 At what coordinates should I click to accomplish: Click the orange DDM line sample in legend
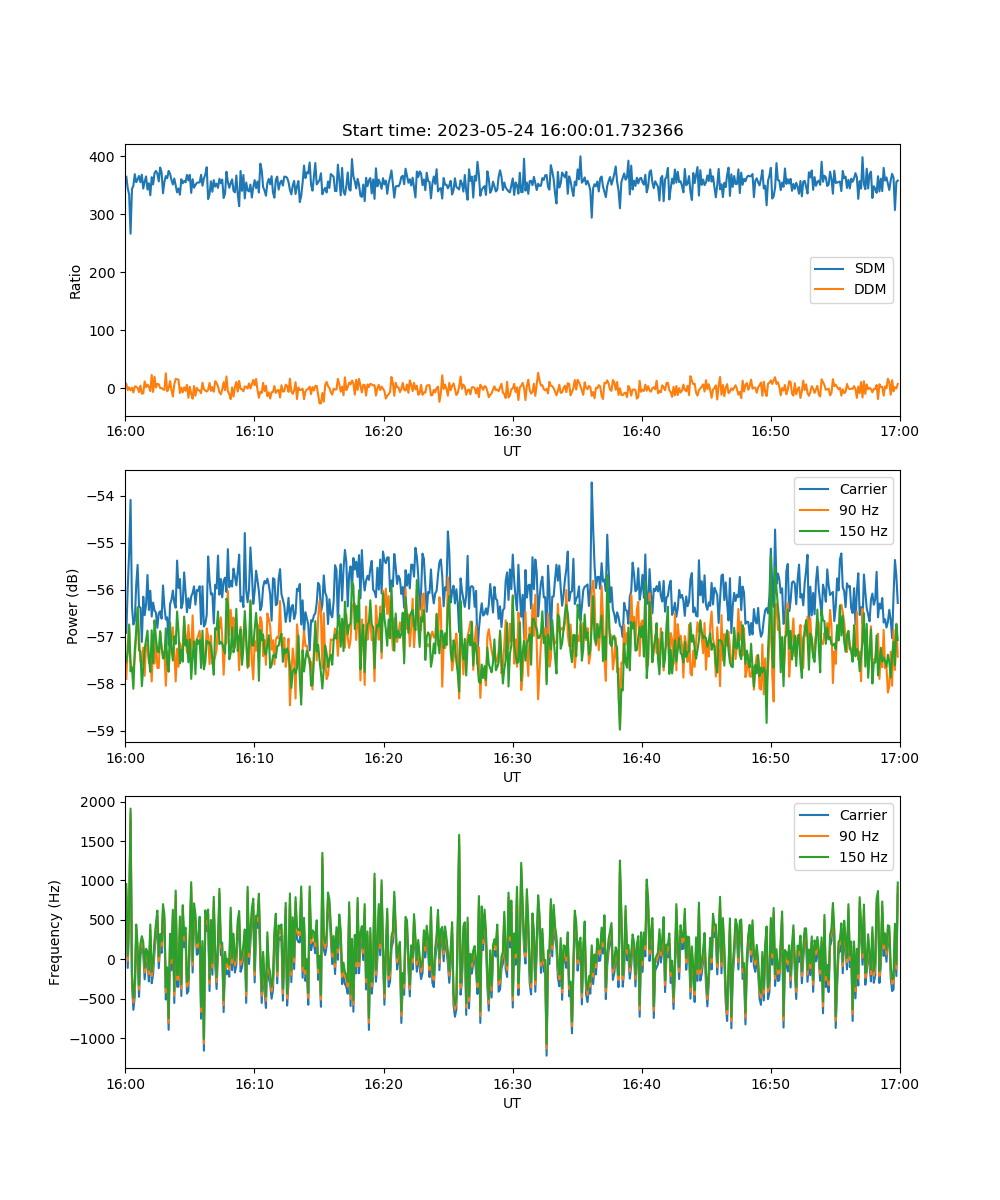pyautogui.click(x=830, y=290)
